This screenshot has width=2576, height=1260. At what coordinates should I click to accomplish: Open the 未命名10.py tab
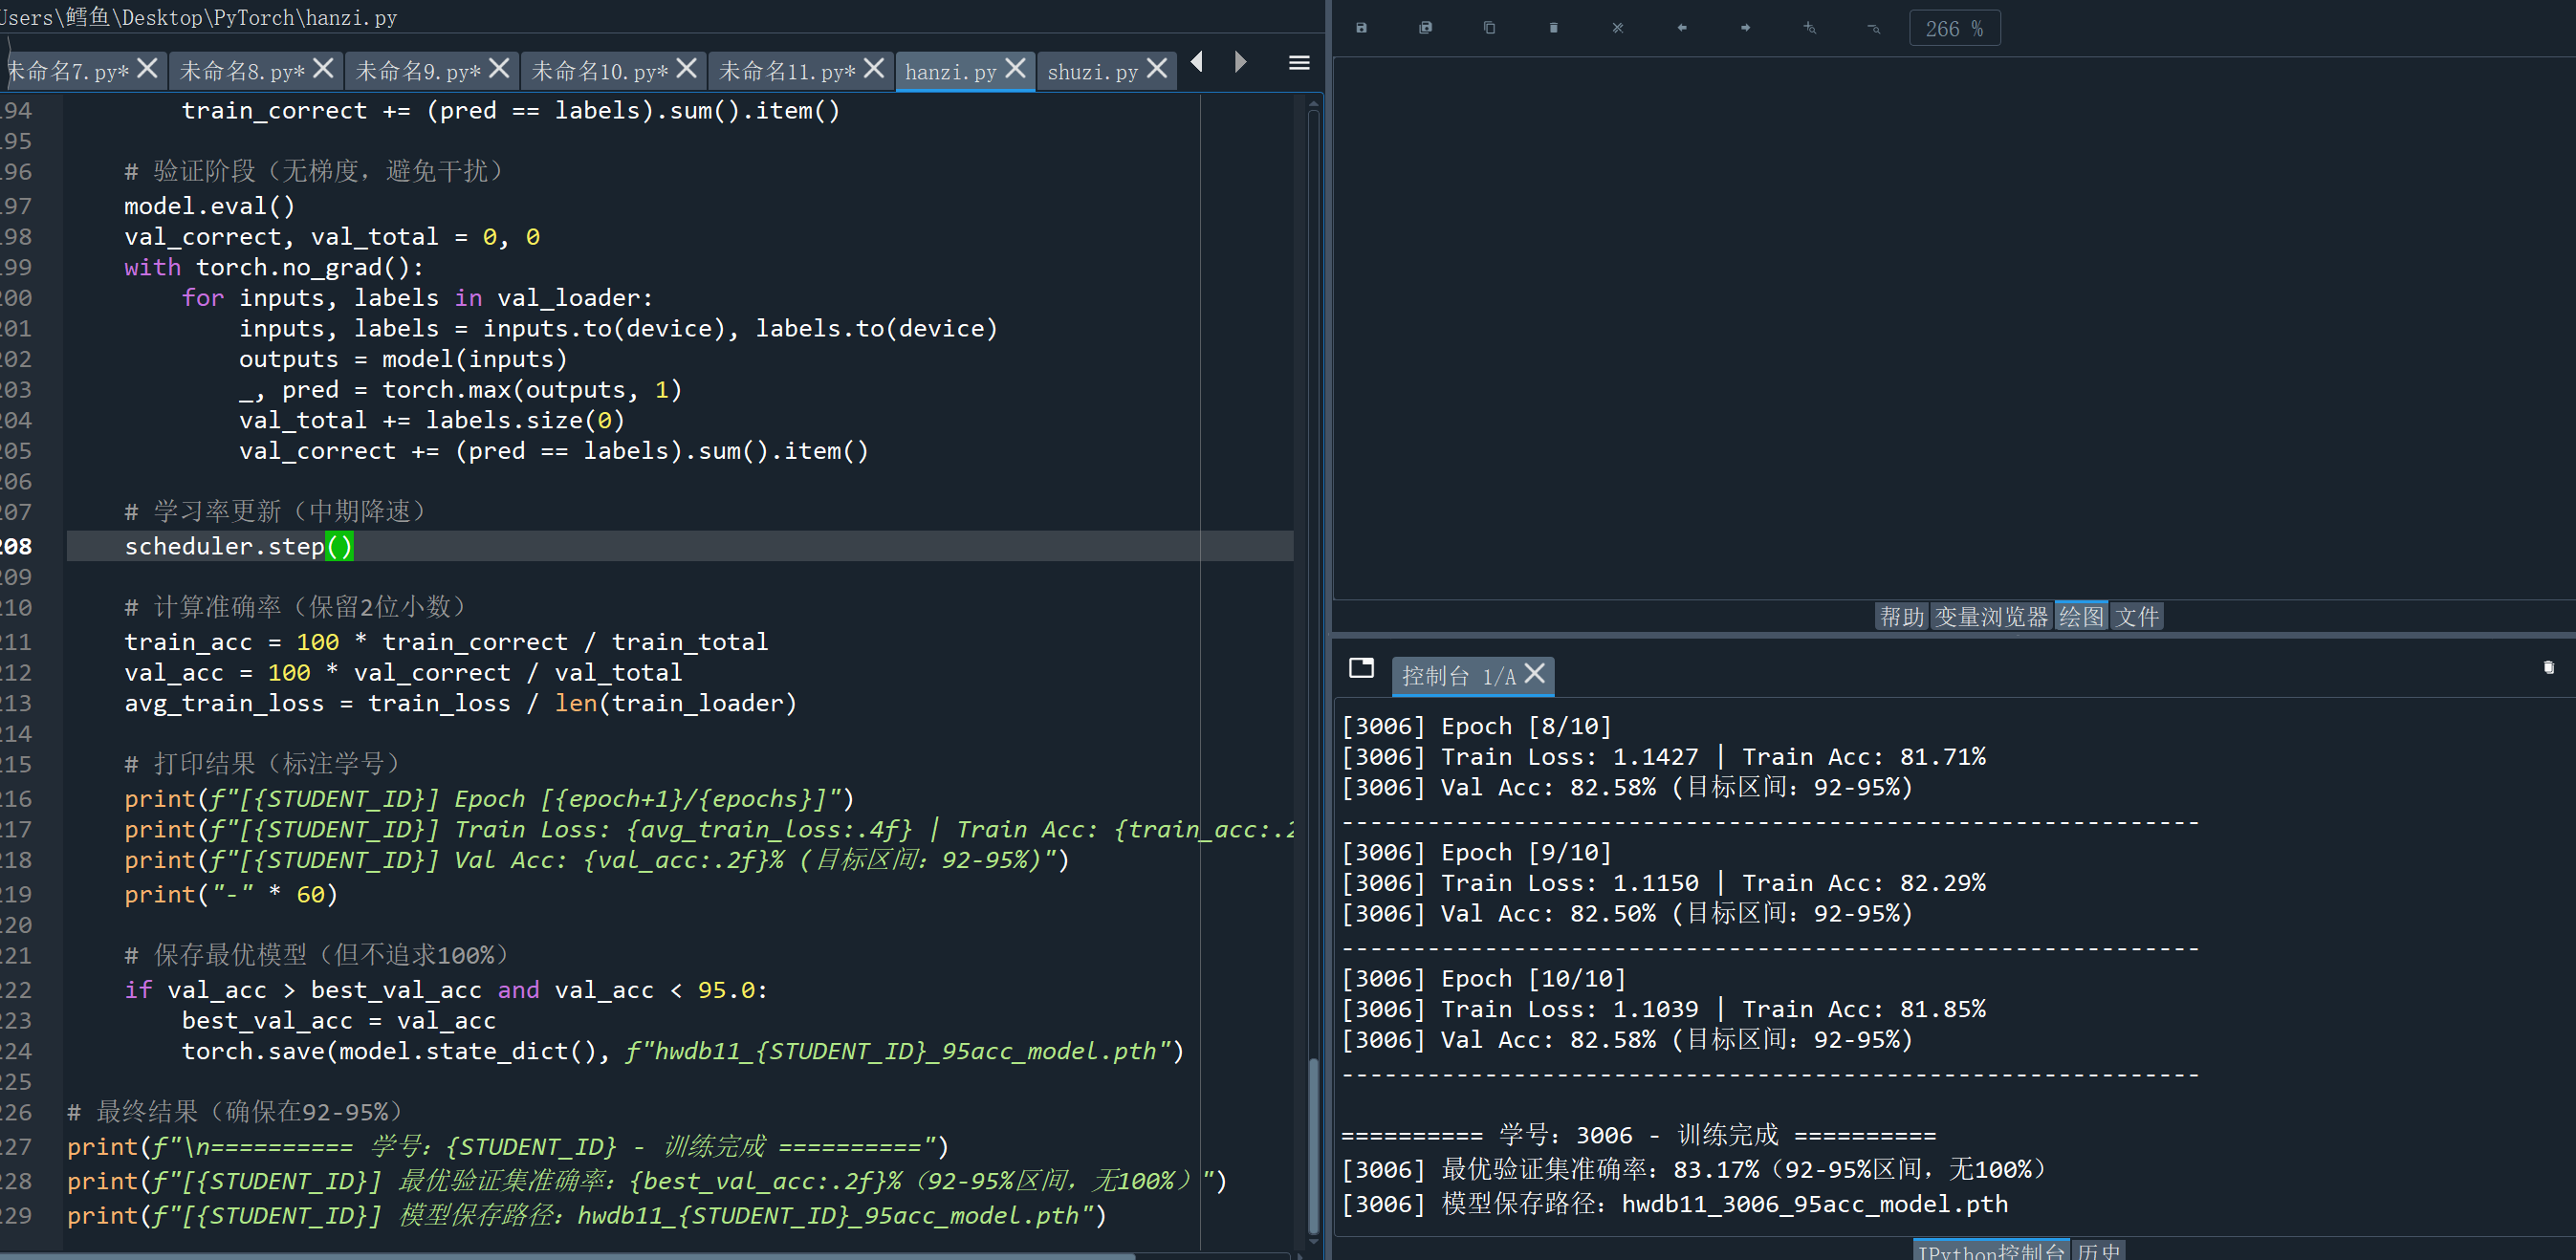(x=599, y=72)
